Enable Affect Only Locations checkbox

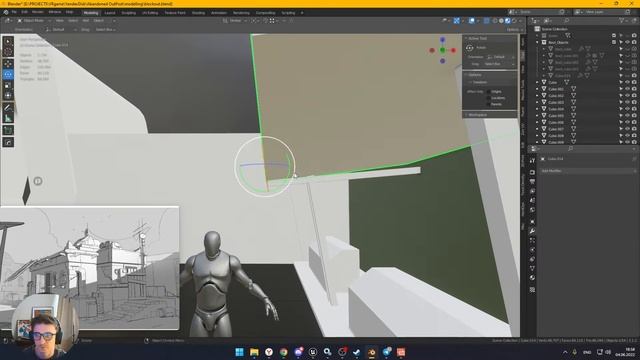(488, 98)
